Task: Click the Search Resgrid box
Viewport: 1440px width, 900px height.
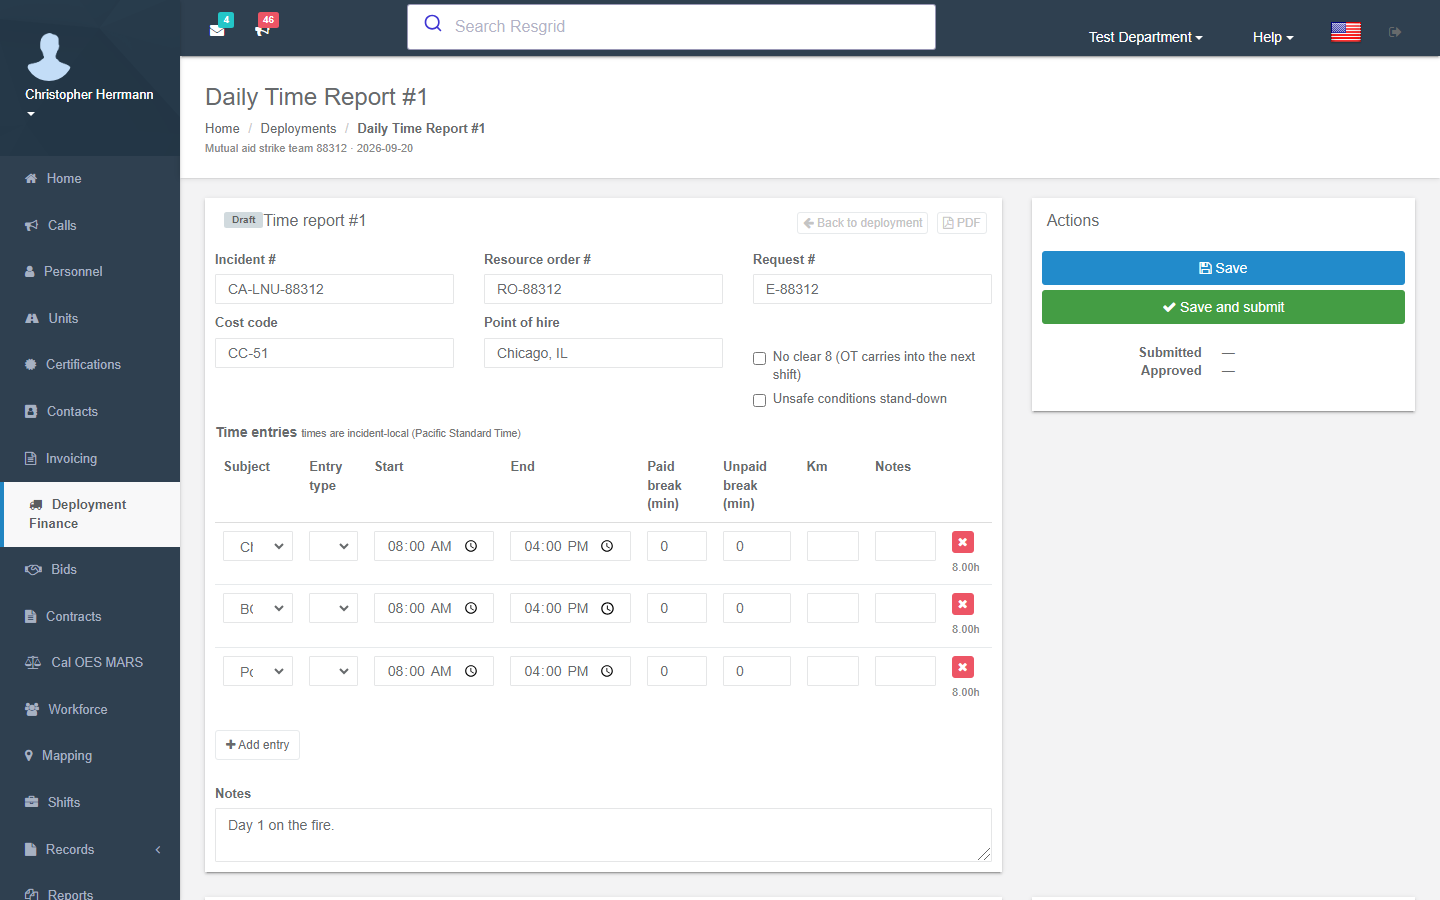Action: coord(671,27)
